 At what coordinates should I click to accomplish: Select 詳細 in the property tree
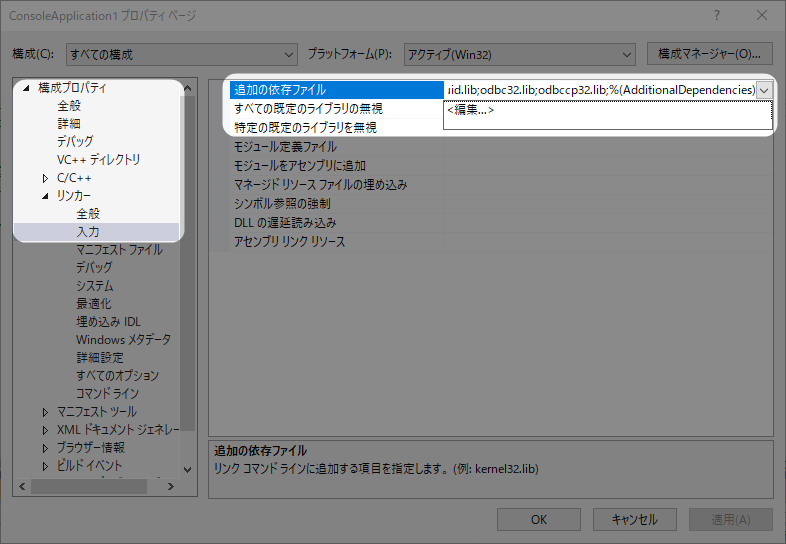(x=69, y=123)
